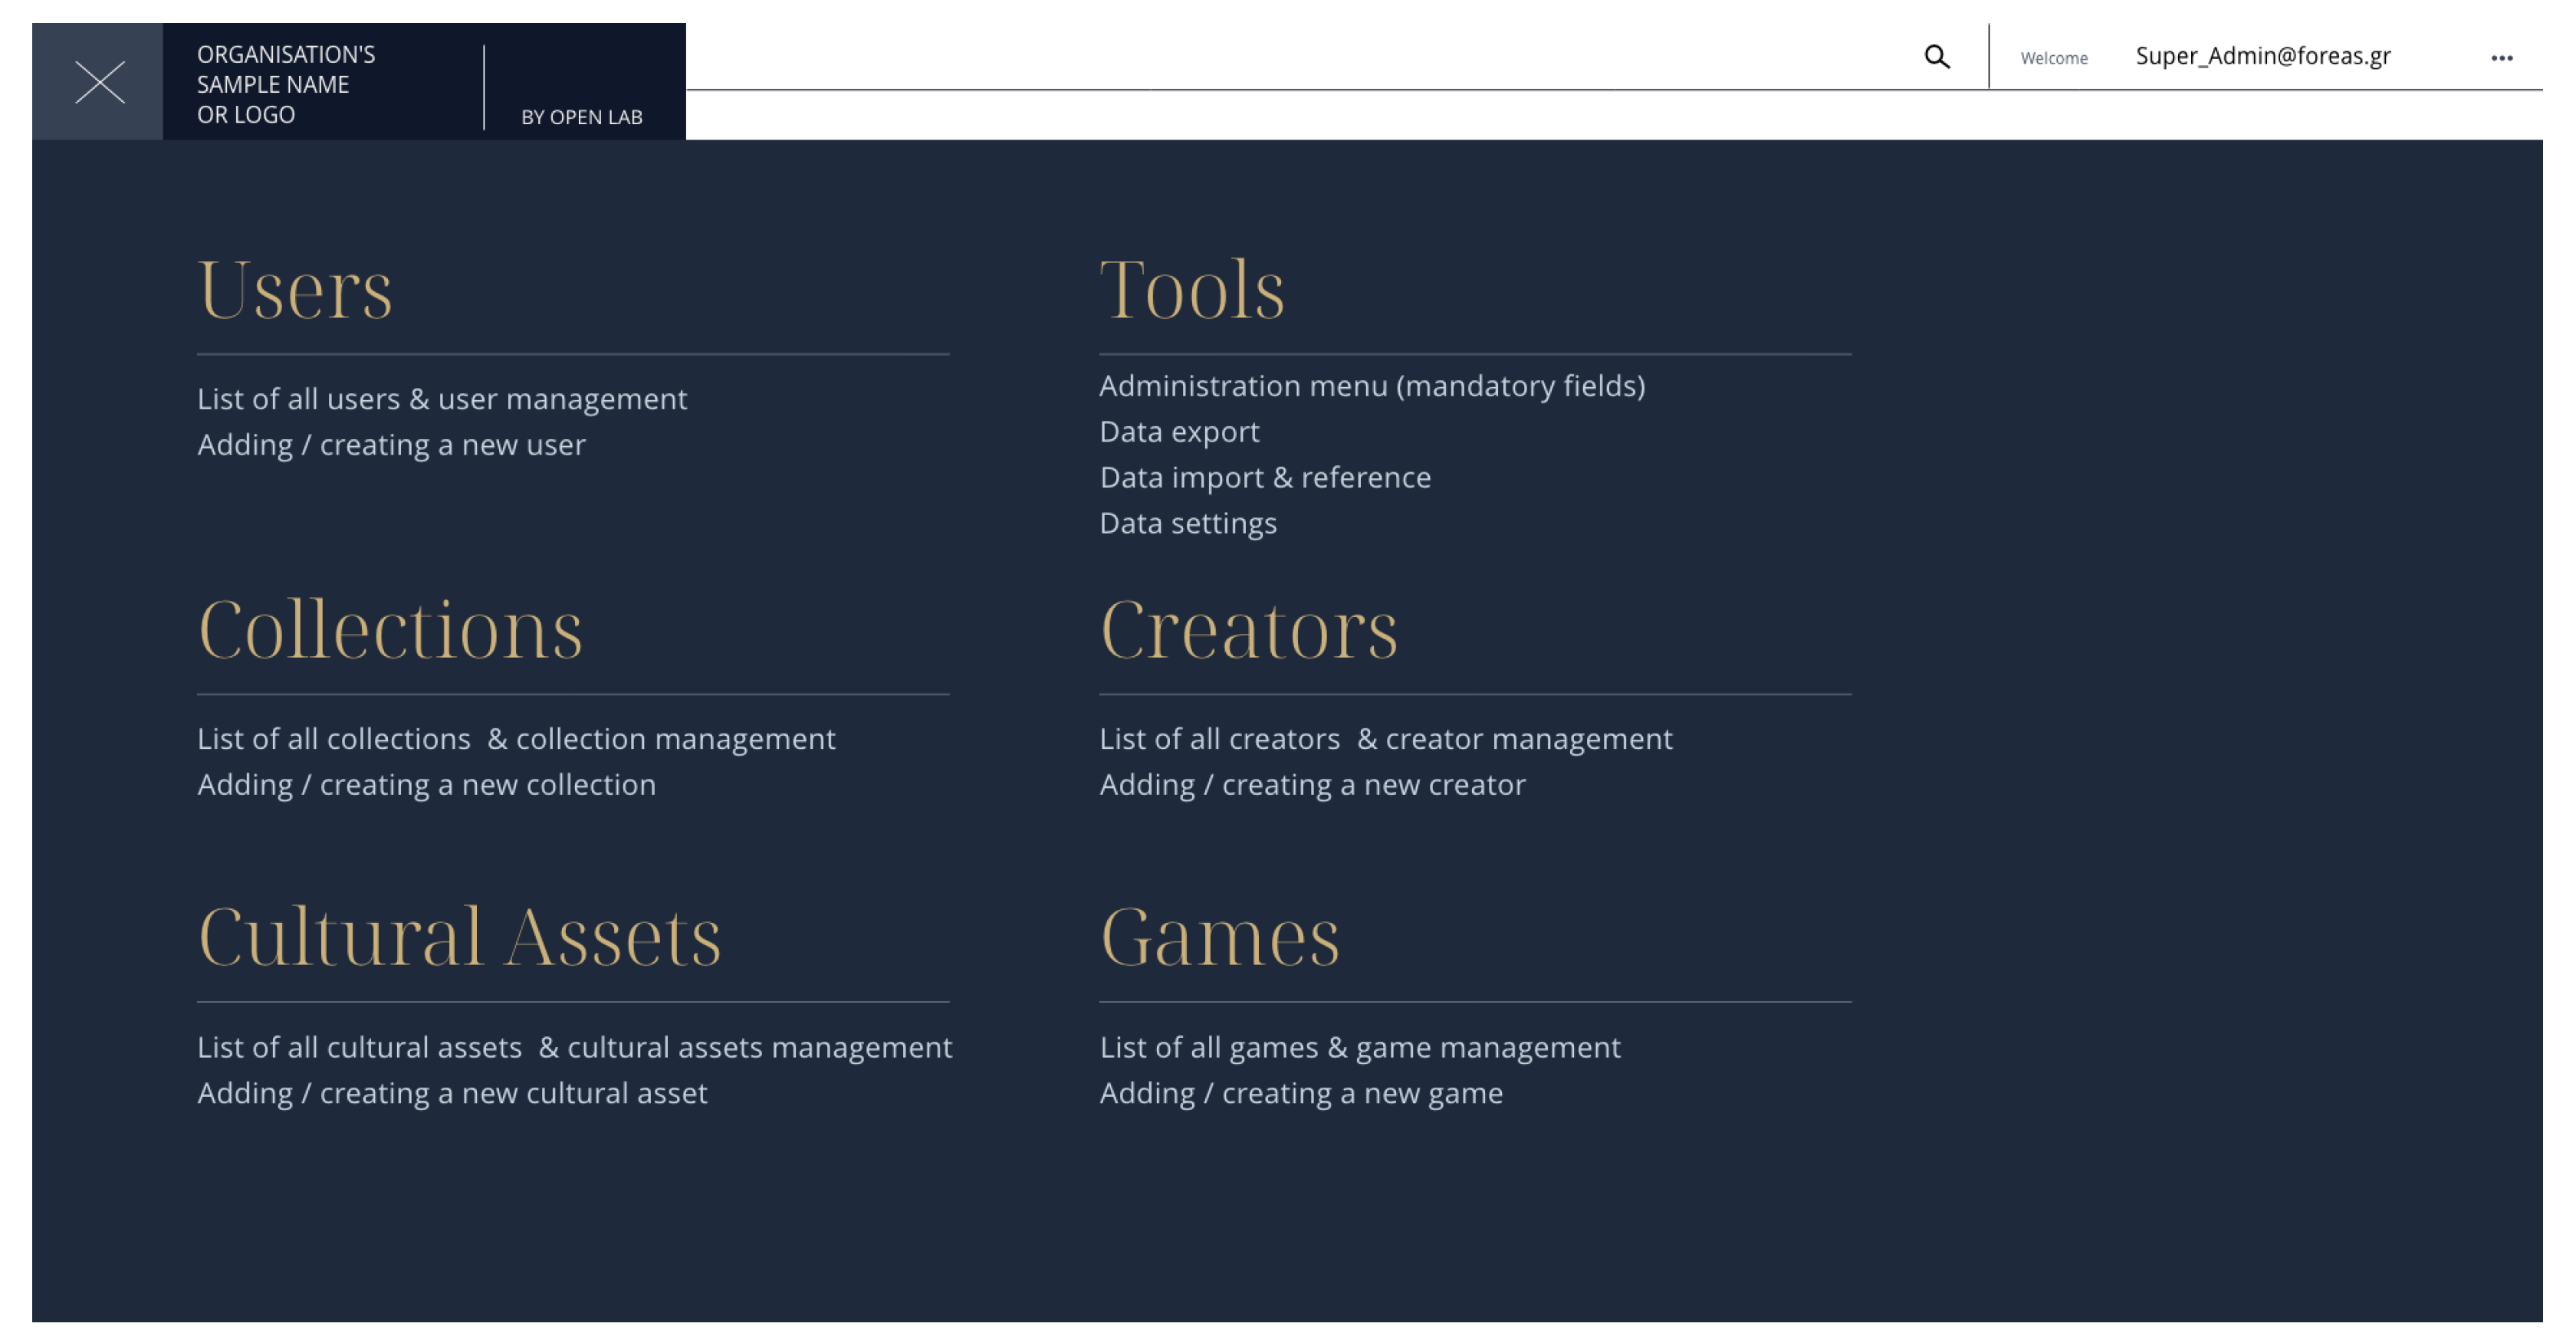2576x1343 pixels.
Task: Click the search magnifier icon
Action: click(x=1936, y=57)
